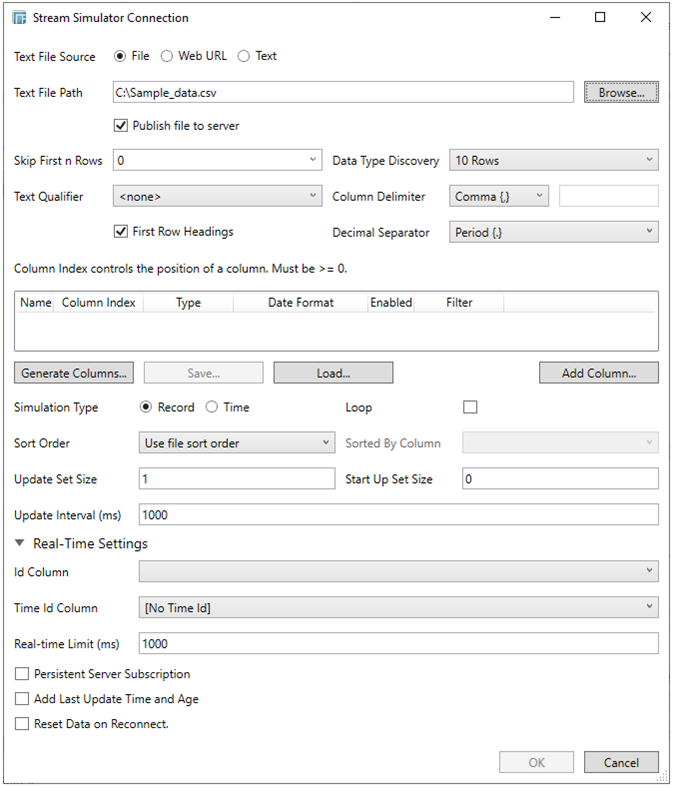
Task: Open the Decimal Separator dropdown
Action: 554,232
